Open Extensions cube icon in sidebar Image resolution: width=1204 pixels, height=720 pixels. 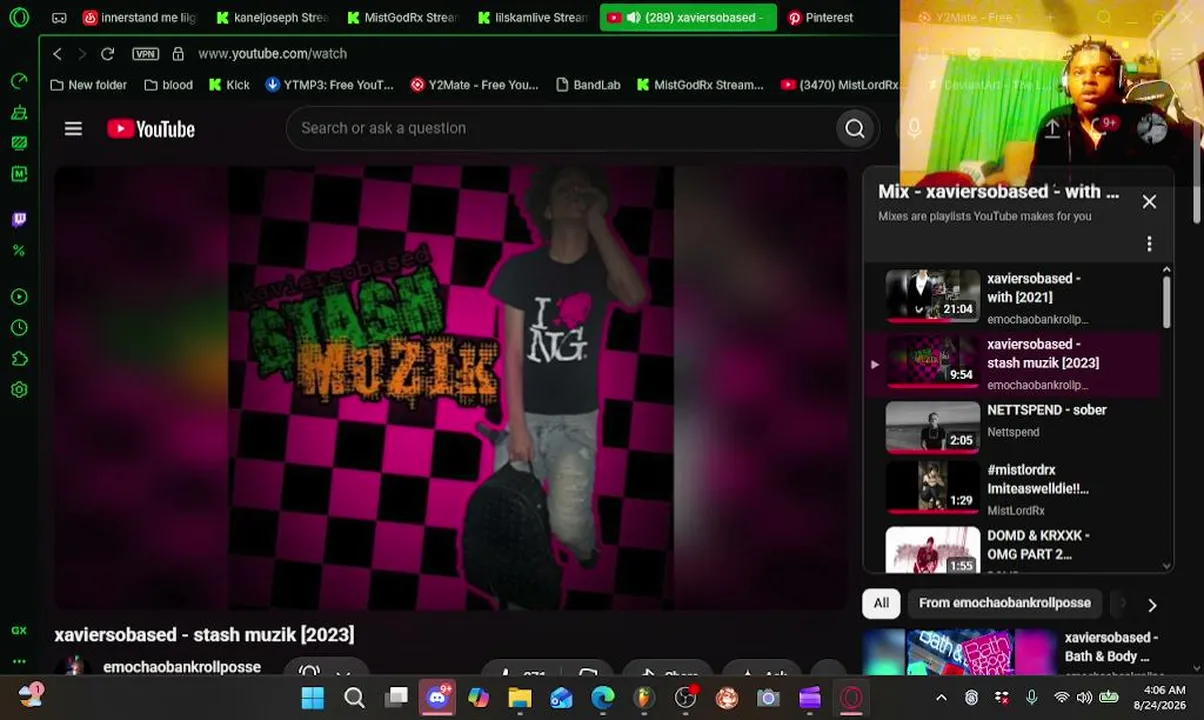point(19,359)
